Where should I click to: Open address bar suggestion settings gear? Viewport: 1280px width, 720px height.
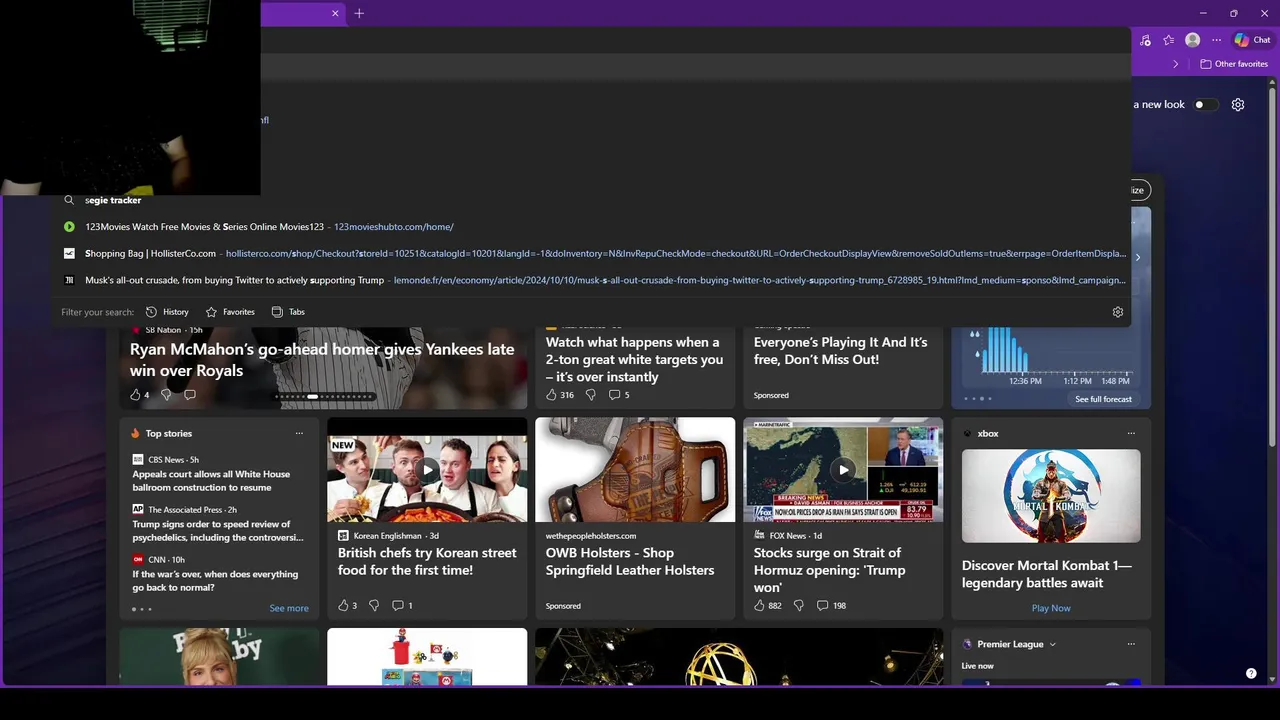coord(1118,312)
